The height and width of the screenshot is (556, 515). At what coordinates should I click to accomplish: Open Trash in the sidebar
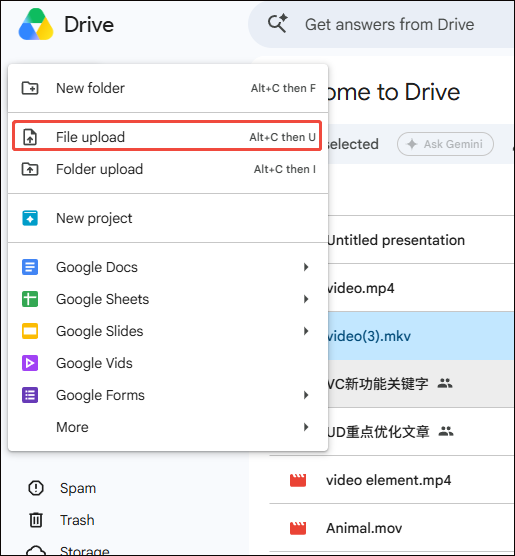(77, 520)
